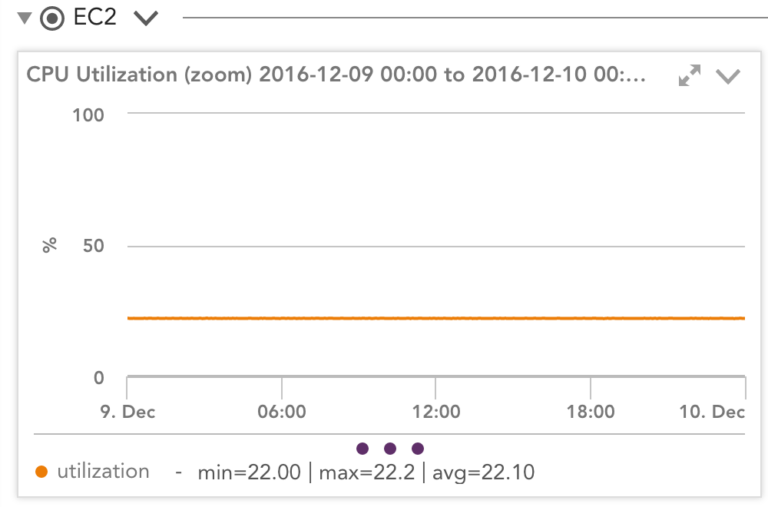Click the orange utilization line
Screen dimensions: 768x507
click(436, 318)
